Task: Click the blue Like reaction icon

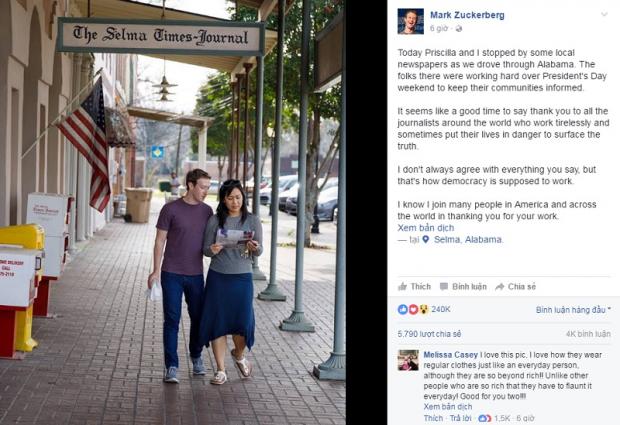Action: coord(403,309)
